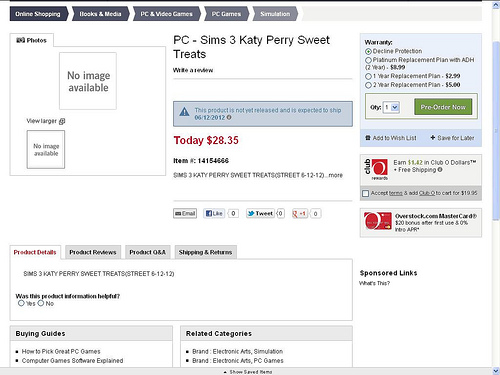Screen dimensions: 500x375
Task: Click the Email share icon button
Action: [185, 213]
